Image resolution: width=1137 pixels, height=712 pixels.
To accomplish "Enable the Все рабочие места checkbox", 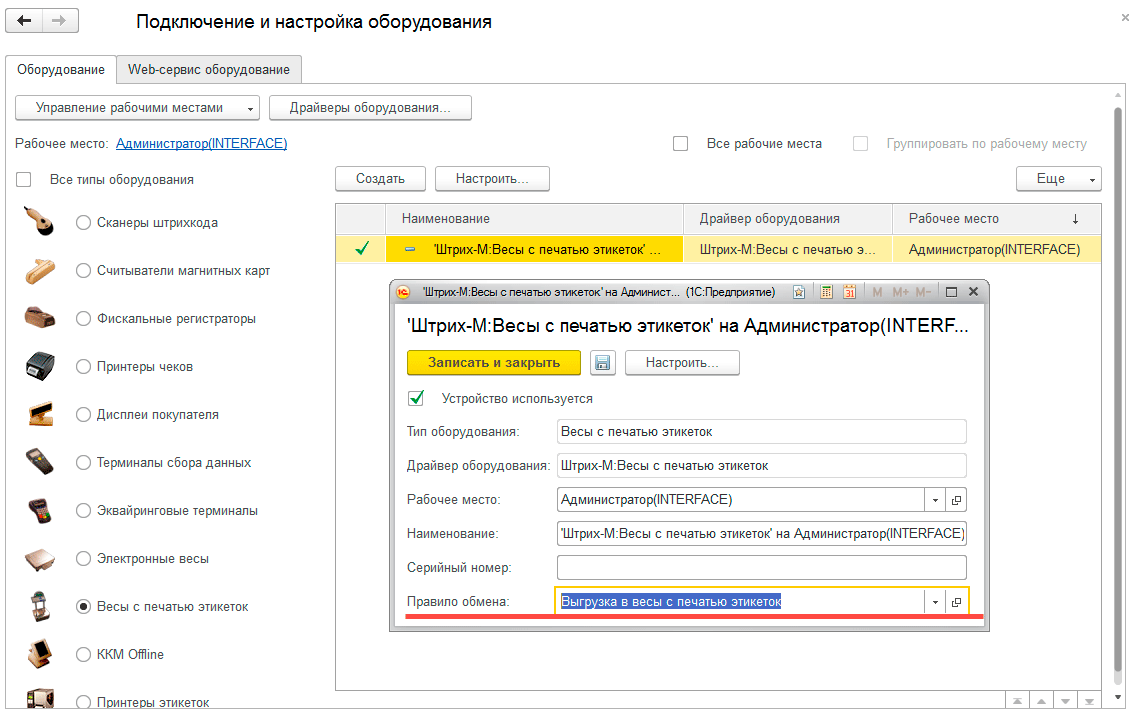I will coord(681,144).
